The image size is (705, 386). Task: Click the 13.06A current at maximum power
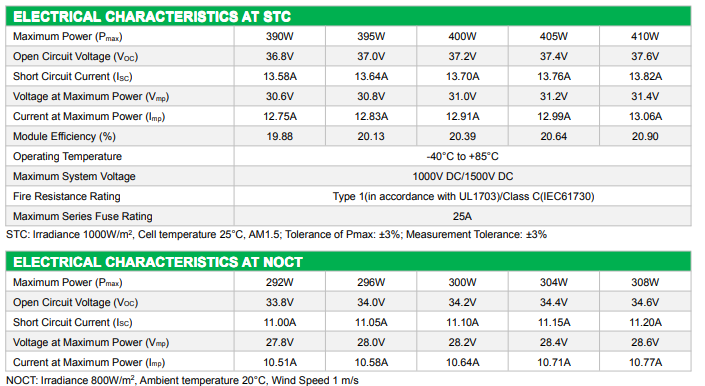[x=645, y=116]
